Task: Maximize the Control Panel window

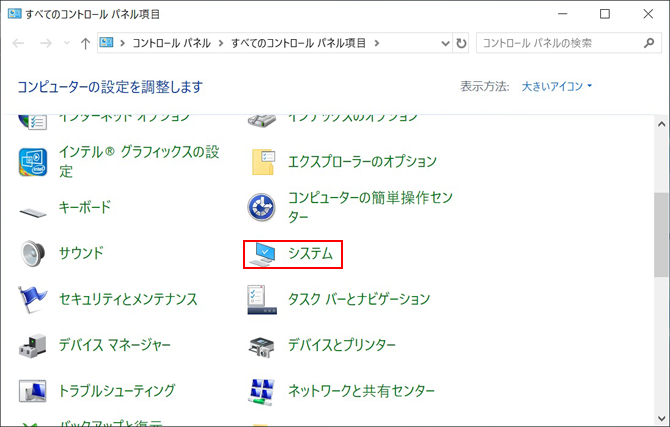Action: [x=605, y=14]
